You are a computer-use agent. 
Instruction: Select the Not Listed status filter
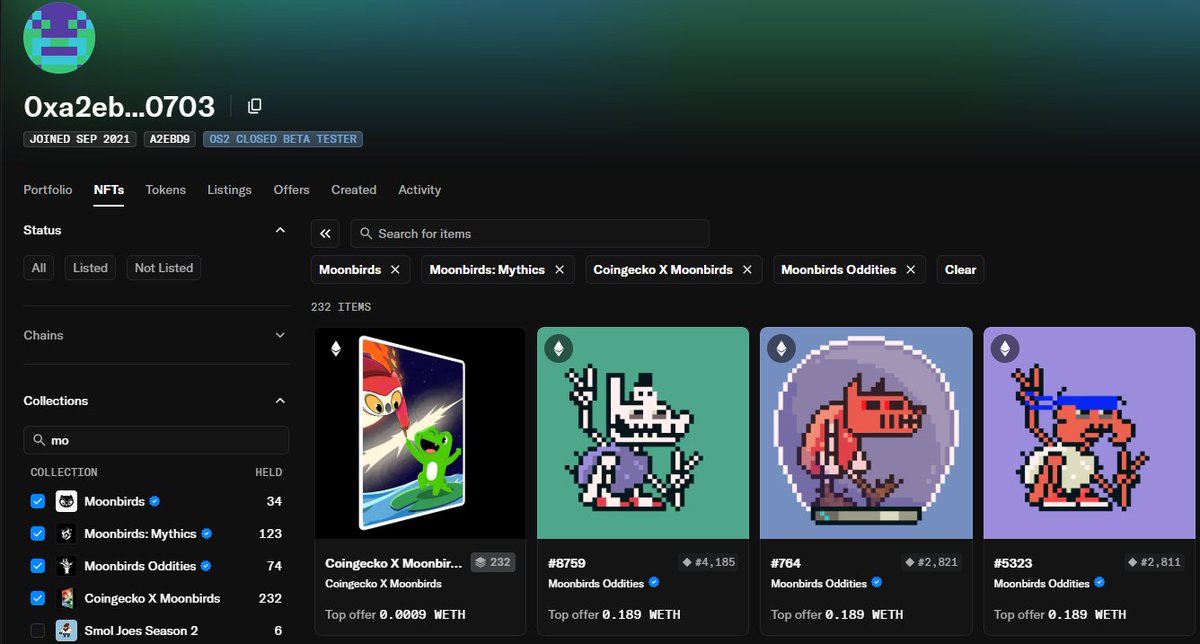click(x=164, y=268)
